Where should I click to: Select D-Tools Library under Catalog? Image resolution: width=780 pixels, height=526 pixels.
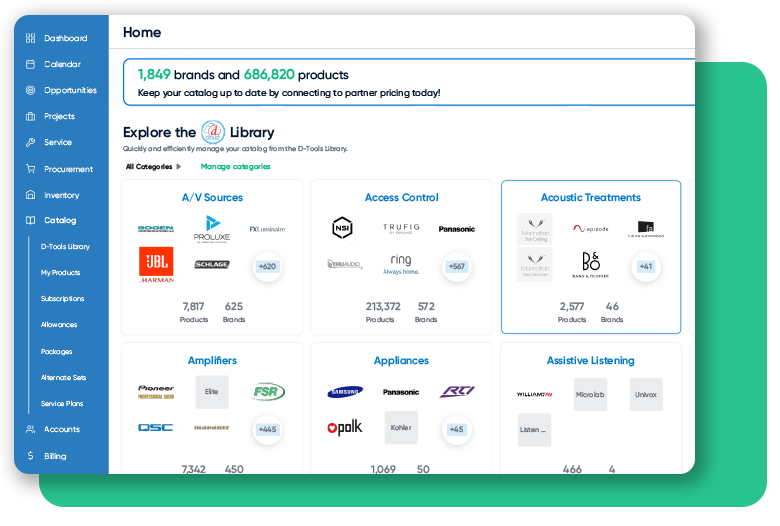[x=65, y=246]
